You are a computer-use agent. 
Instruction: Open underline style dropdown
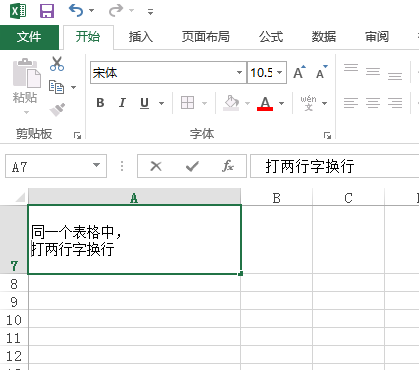(x=161, y=103)
